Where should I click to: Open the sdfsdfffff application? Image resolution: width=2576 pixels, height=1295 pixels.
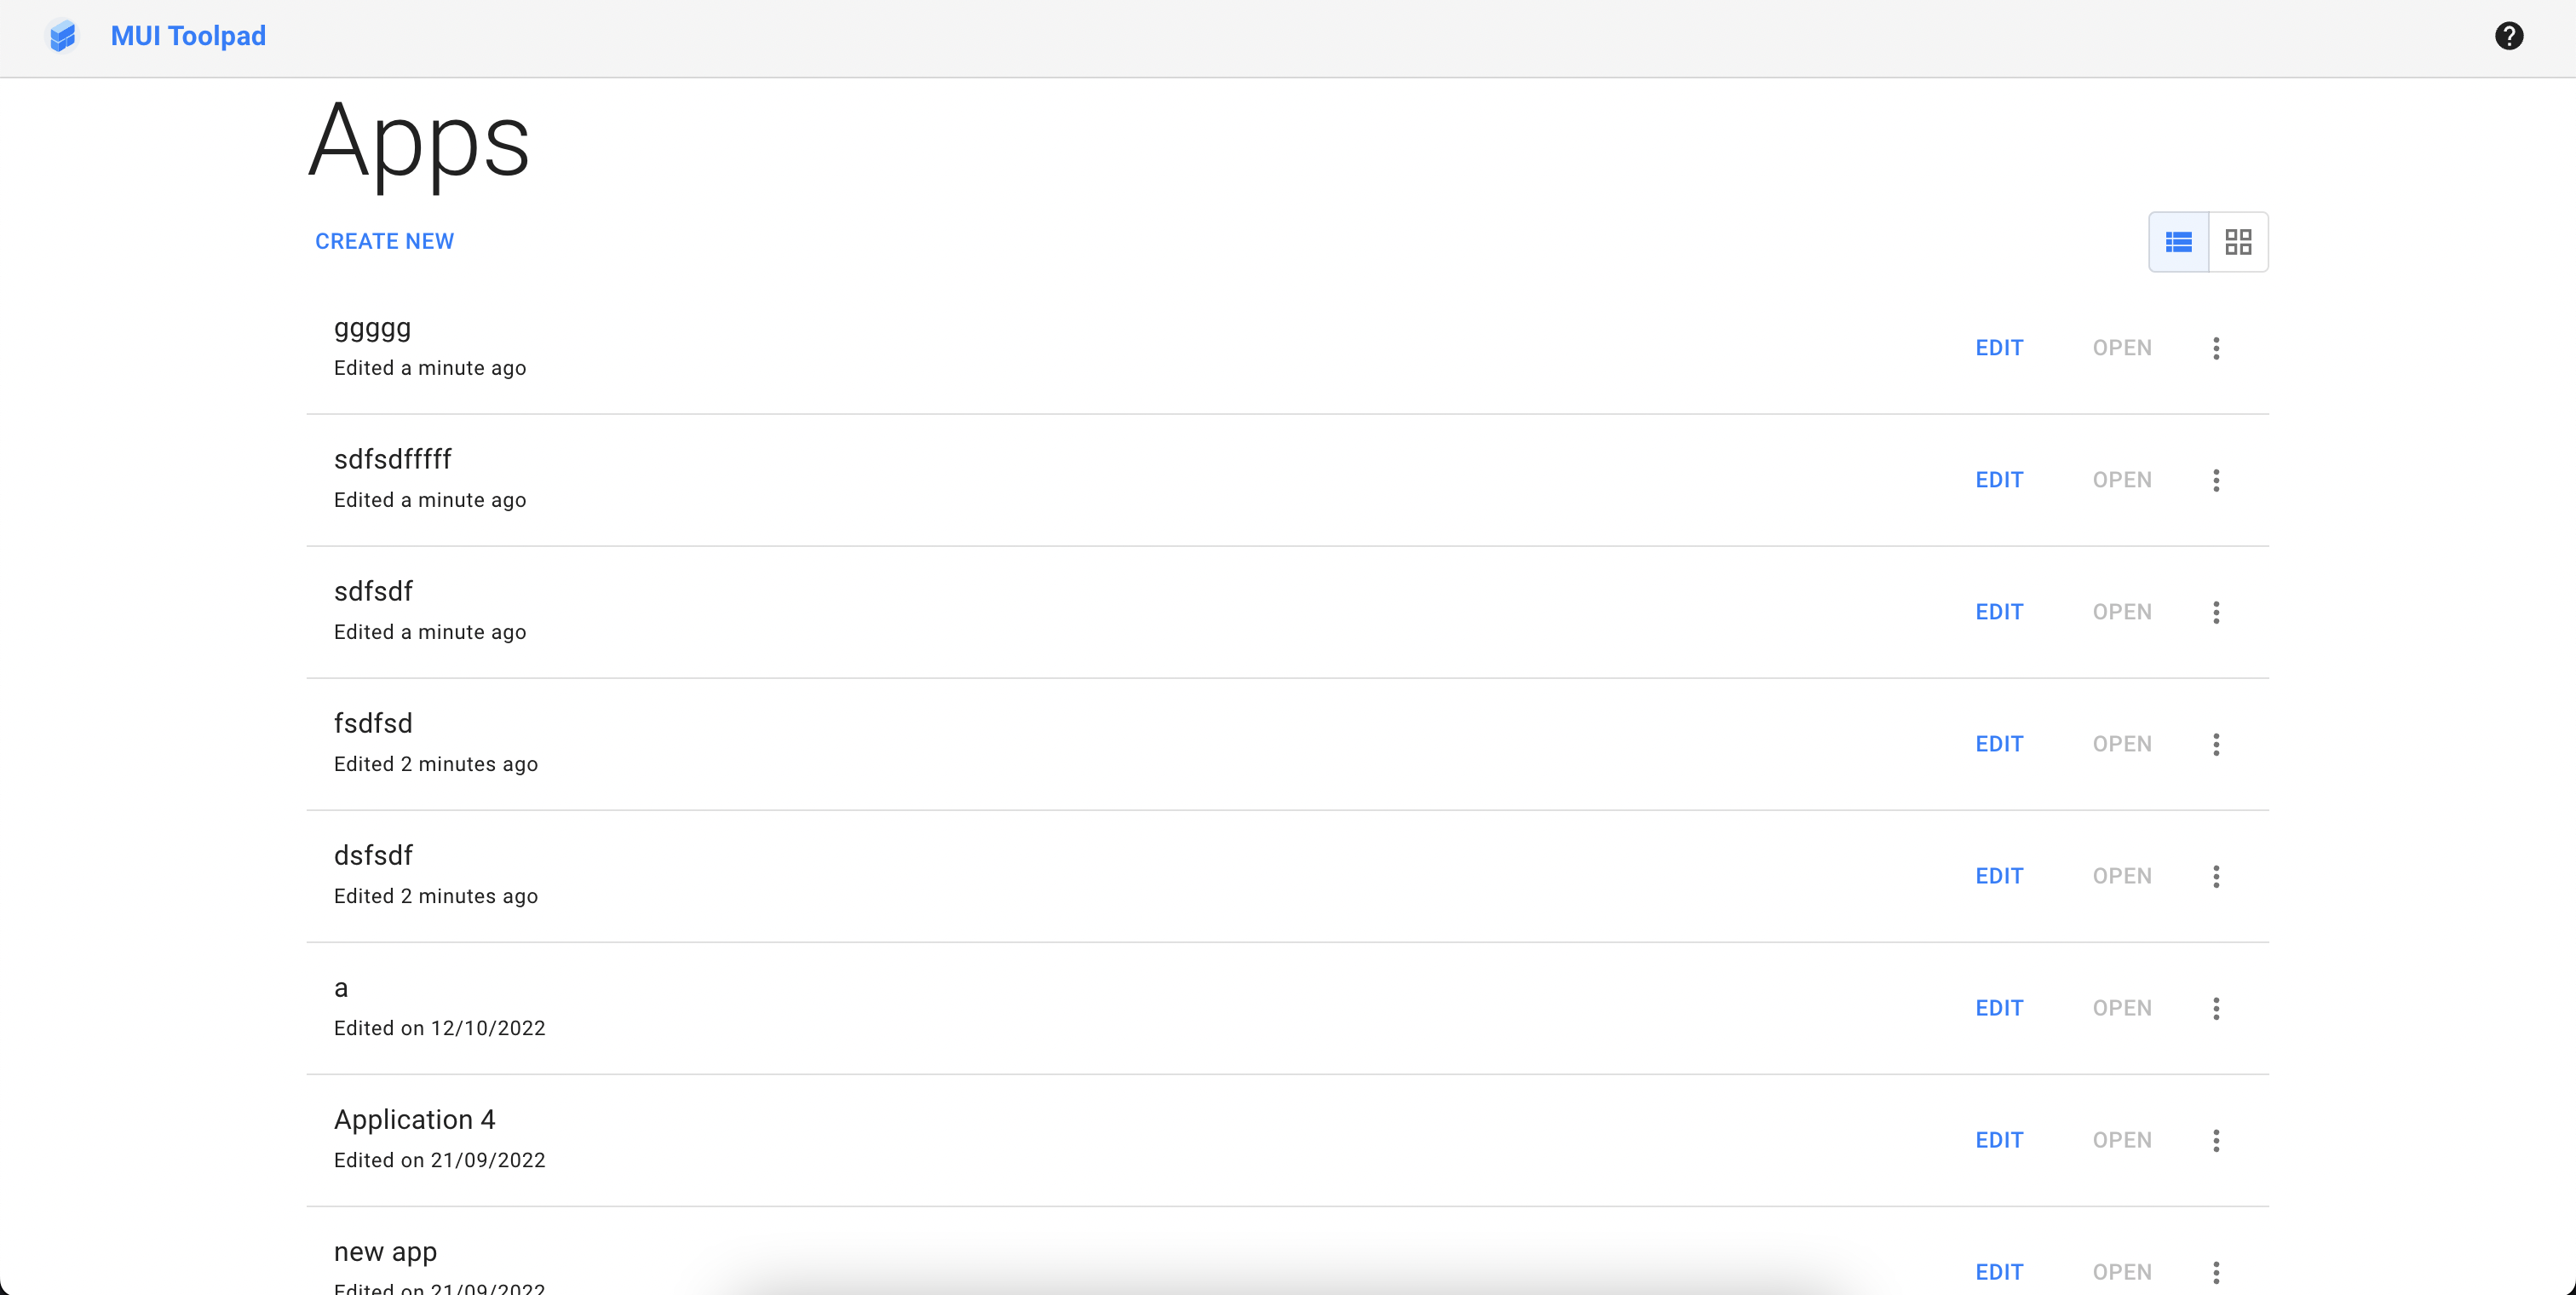coord(2122,479)
